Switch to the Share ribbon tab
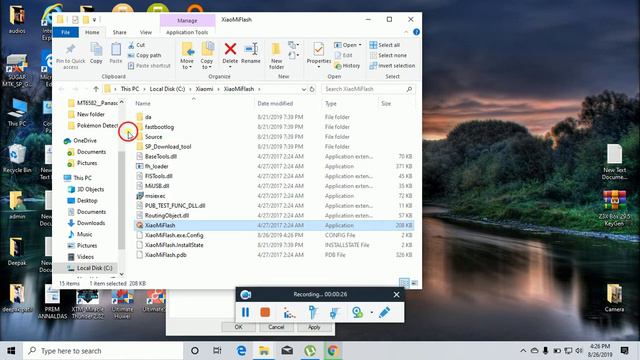The height and width of the screenshot is (360, 640). 120,32
